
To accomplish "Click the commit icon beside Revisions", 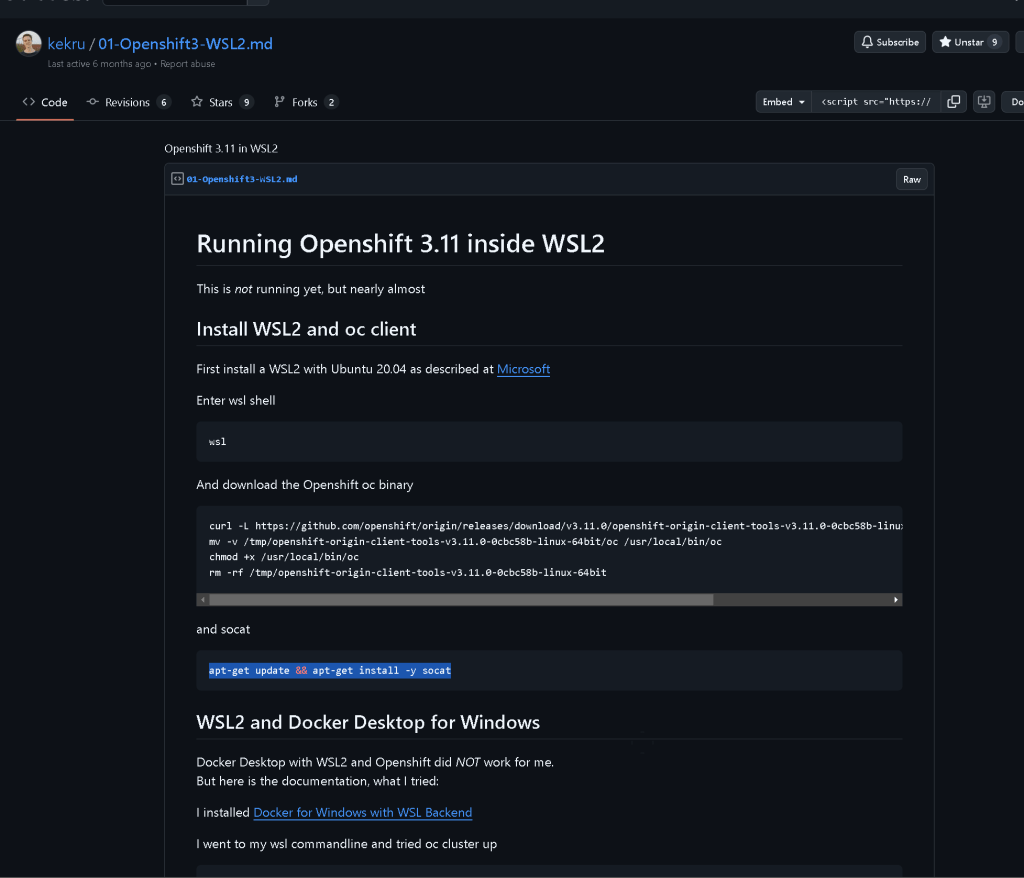I will coord(93,102).
